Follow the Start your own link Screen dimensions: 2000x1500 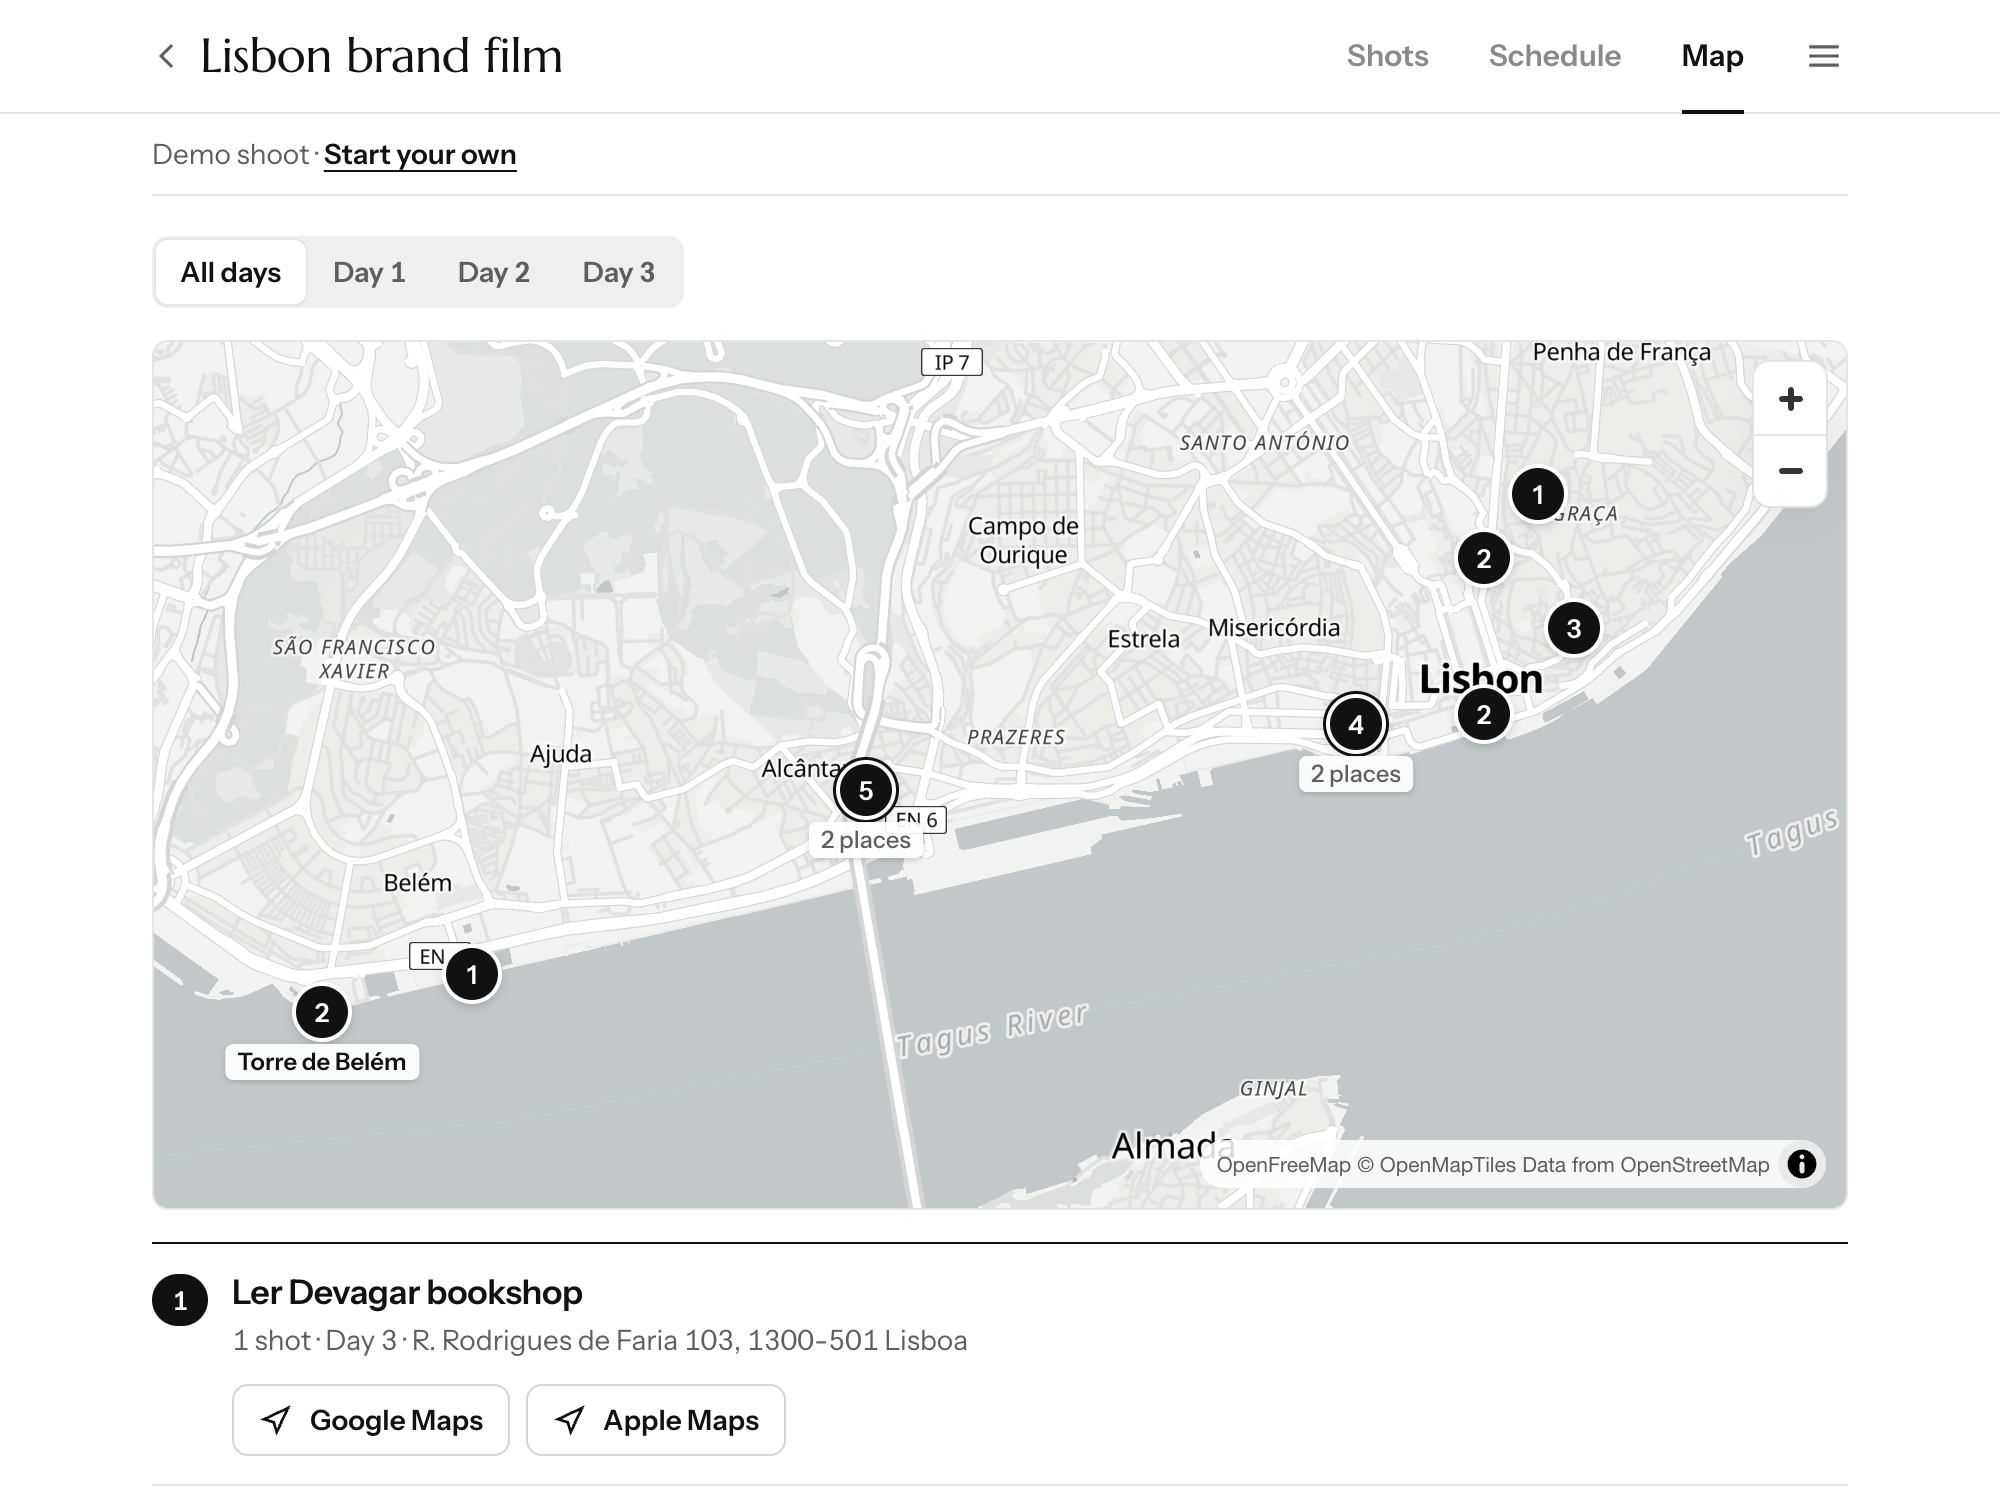coord(420,155)
